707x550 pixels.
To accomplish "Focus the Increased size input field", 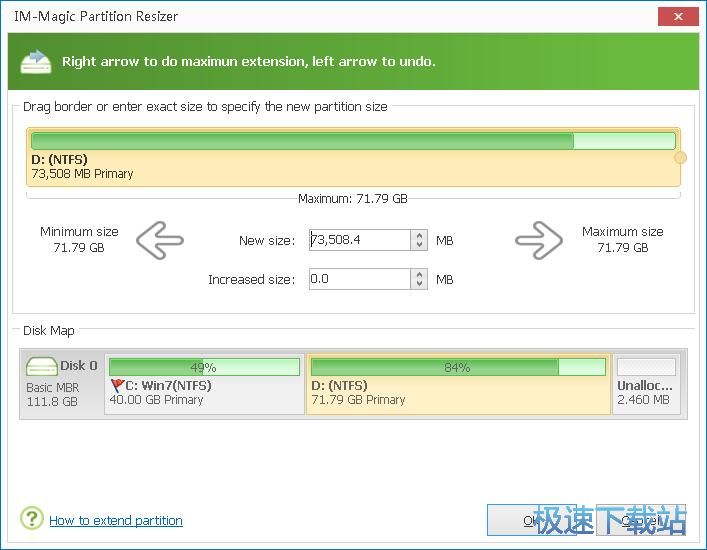I will pos(359,279).
